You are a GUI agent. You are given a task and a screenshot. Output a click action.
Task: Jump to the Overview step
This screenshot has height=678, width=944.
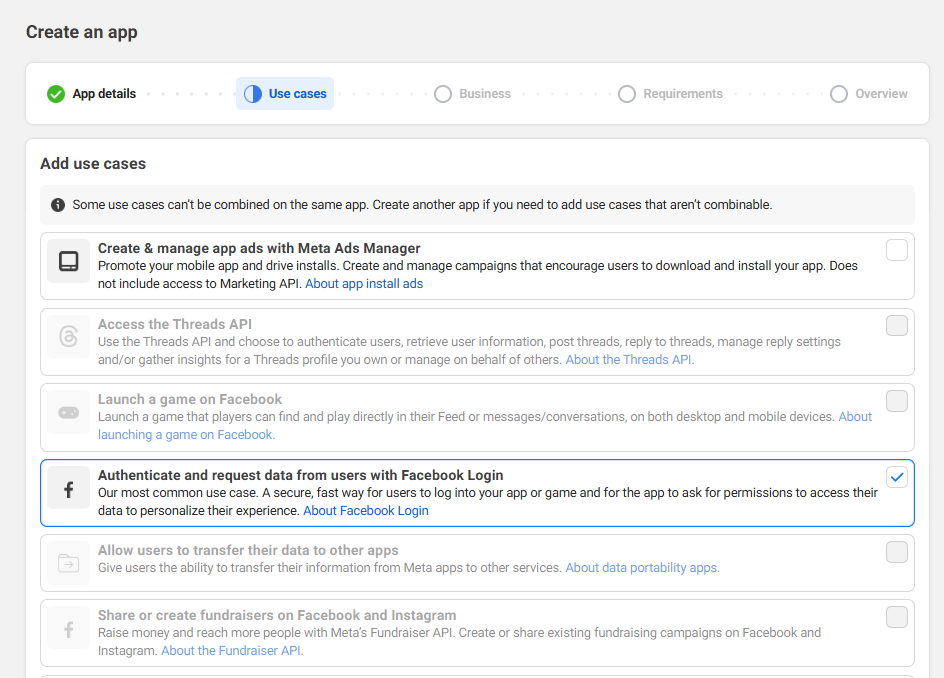pos(869,94)
